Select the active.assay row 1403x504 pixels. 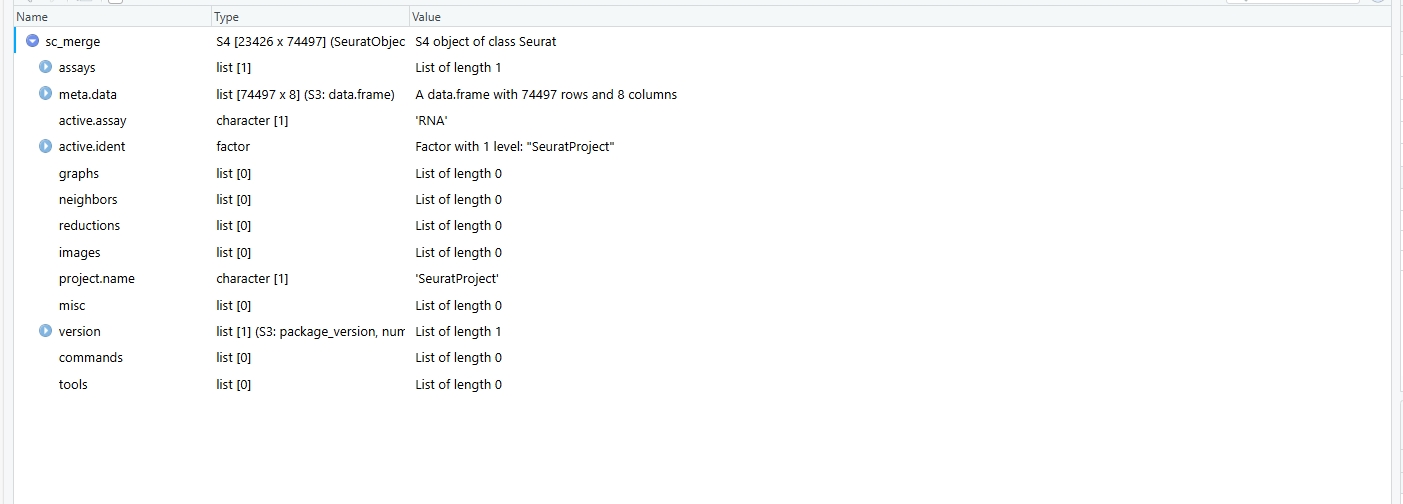[x=702, y=121]
